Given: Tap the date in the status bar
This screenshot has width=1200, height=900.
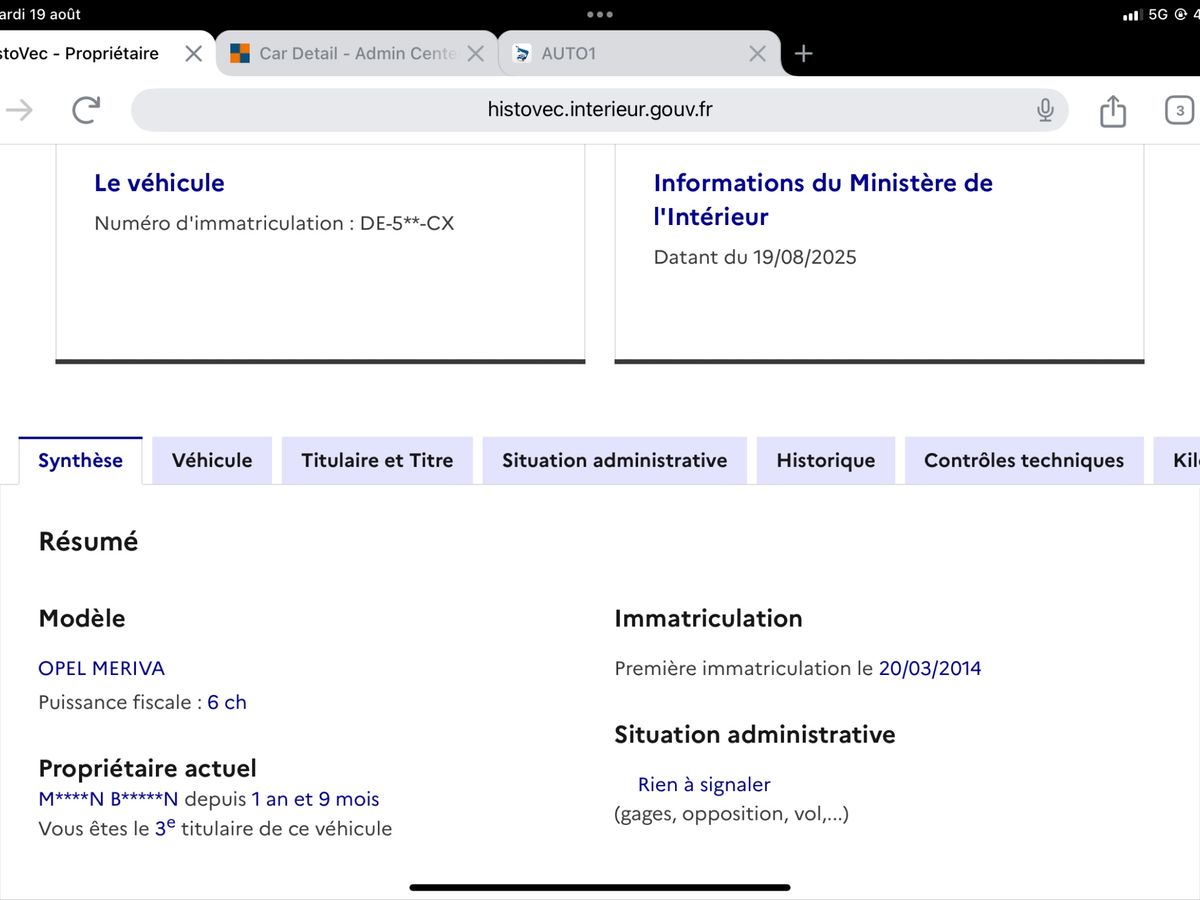Looking at the screenshot, I should point(41,14).
